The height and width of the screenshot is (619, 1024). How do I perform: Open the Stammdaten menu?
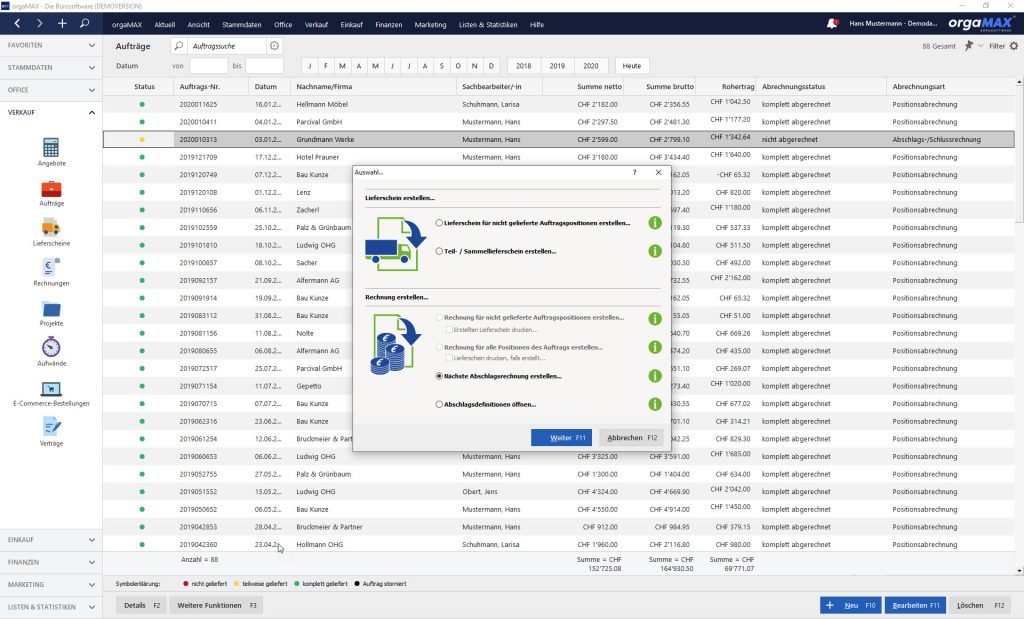click(242, 25)
